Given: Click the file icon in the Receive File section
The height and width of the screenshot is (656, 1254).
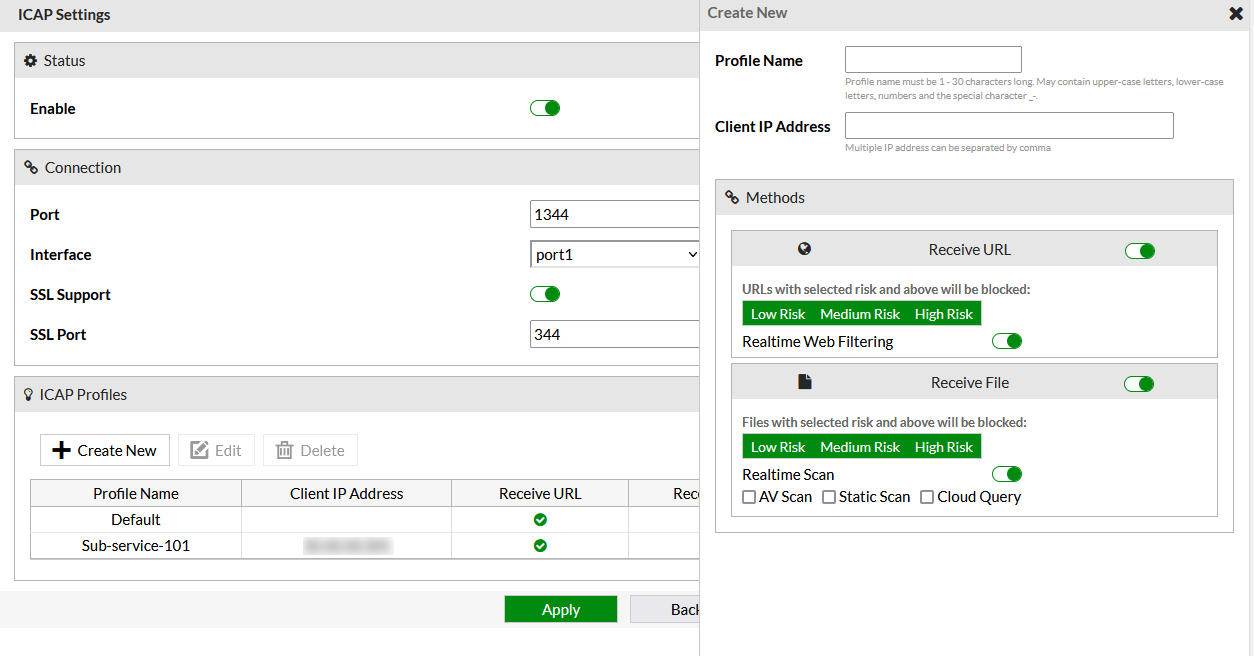Looking at the screenshot, I should 805,381.
